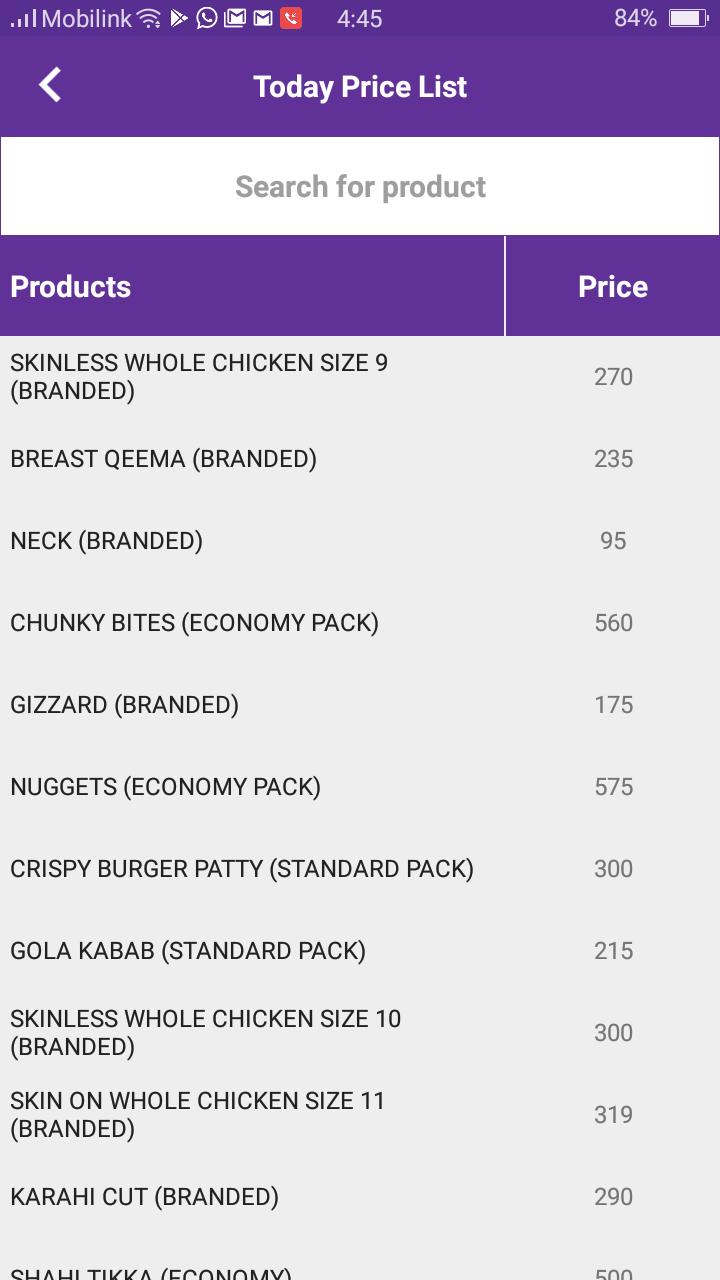Select Skinless Whole Chicken Size 9 row

click(360, 377)
